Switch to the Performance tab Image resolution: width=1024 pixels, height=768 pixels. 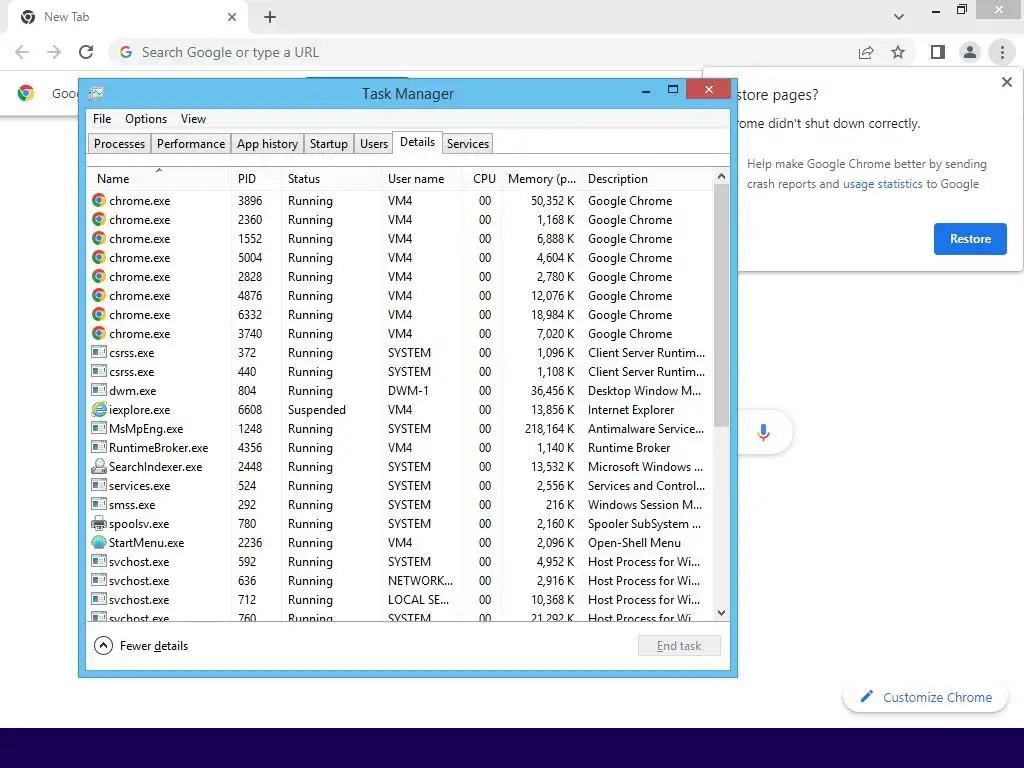tap(191, 144)
